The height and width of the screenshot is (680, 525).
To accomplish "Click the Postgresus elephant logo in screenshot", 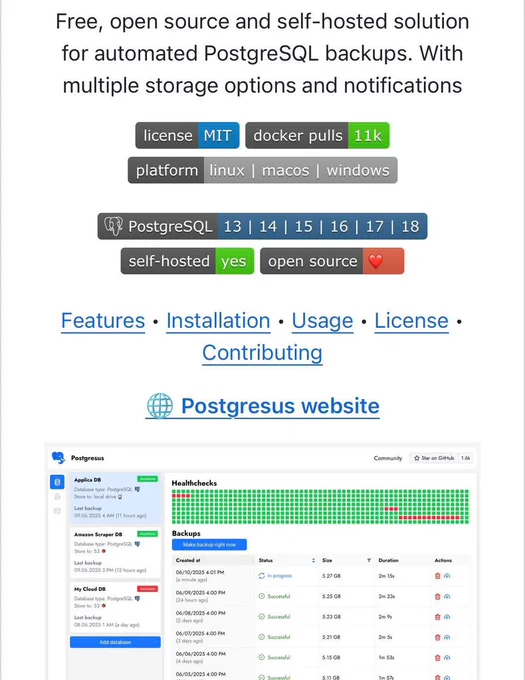I will tap(58, 458).
